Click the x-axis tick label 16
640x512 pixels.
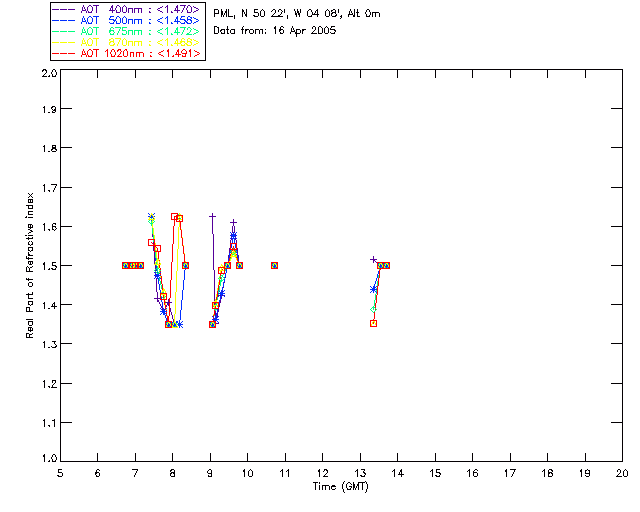coord(473,473)
